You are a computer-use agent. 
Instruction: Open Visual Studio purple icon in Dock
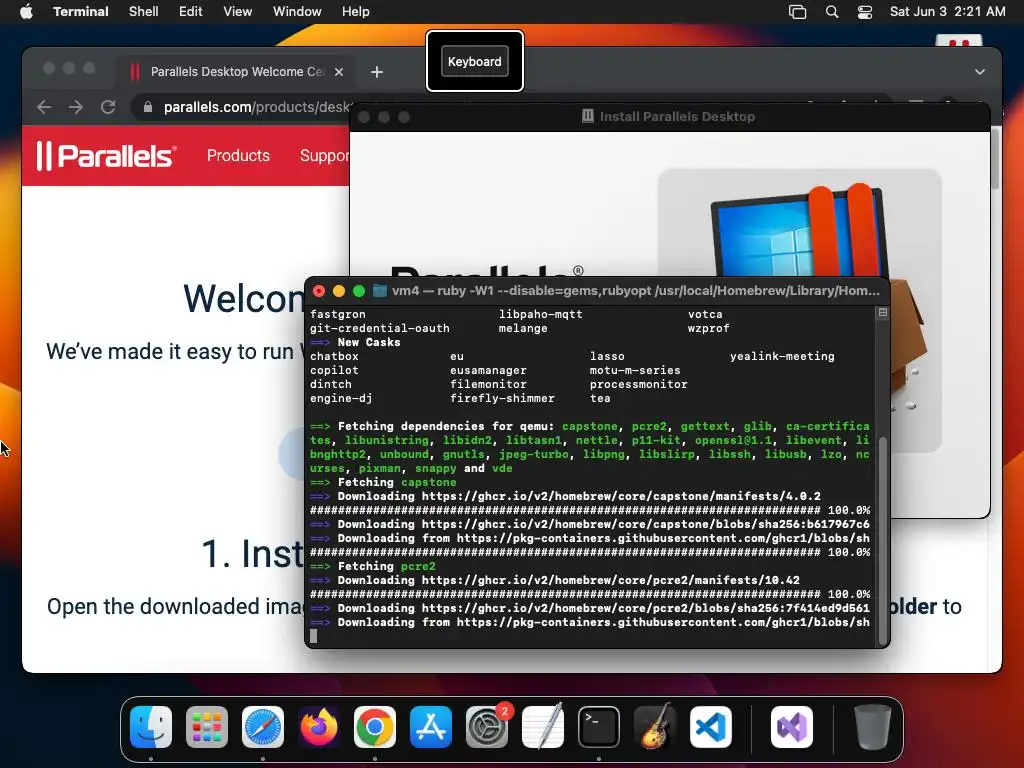792,727
